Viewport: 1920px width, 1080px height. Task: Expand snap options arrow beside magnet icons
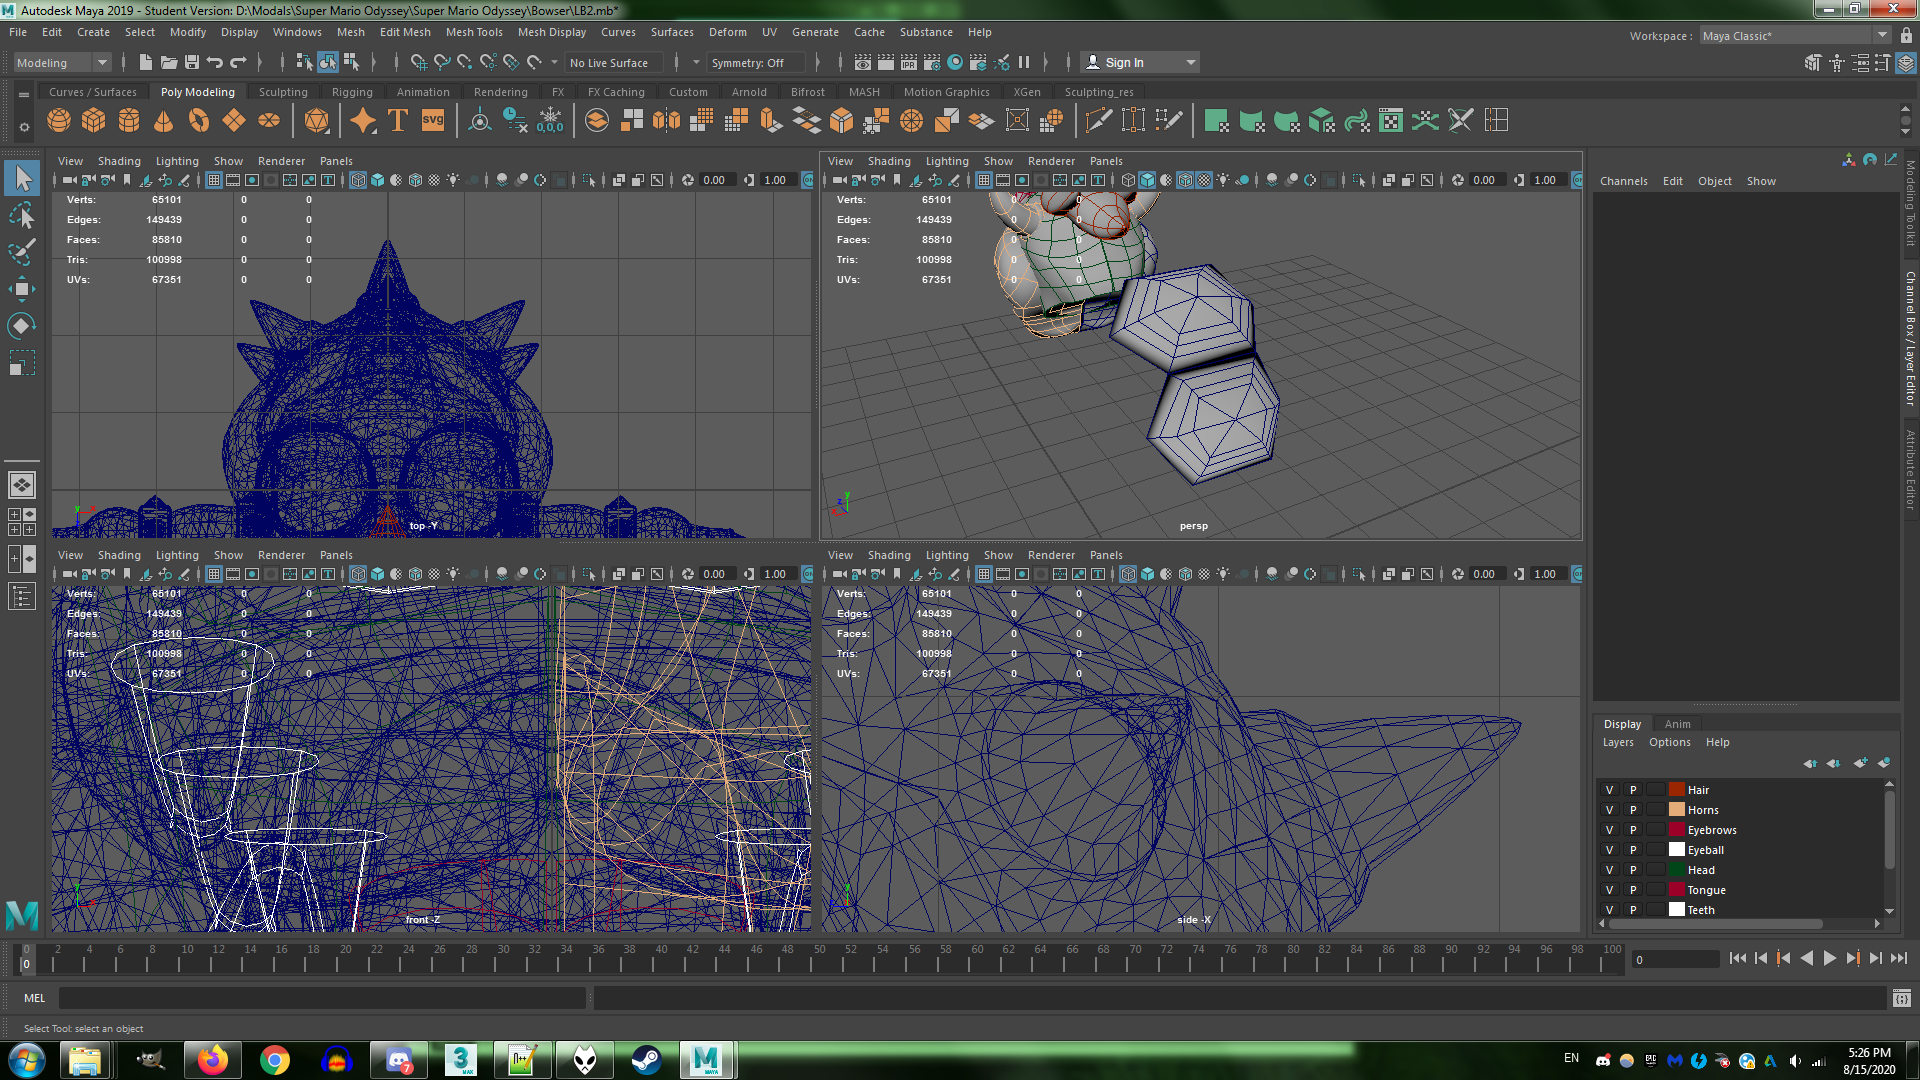pos(555,62)
